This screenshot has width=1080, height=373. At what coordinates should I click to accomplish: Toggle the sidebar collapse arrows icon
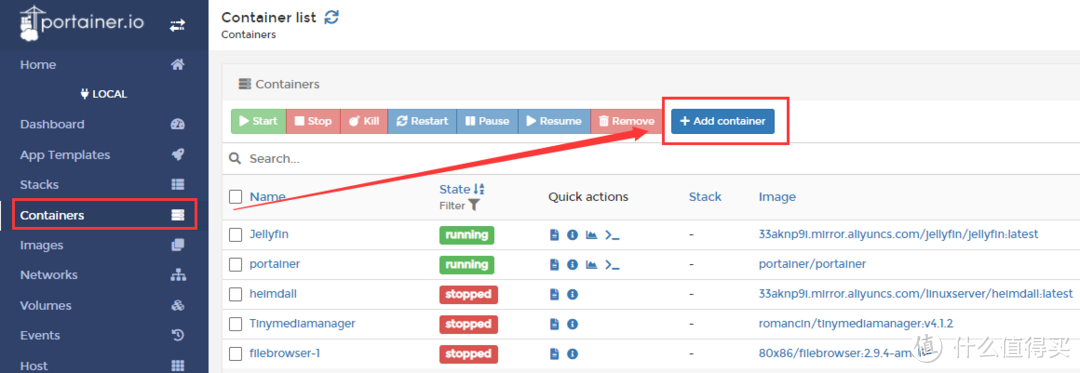177,25
